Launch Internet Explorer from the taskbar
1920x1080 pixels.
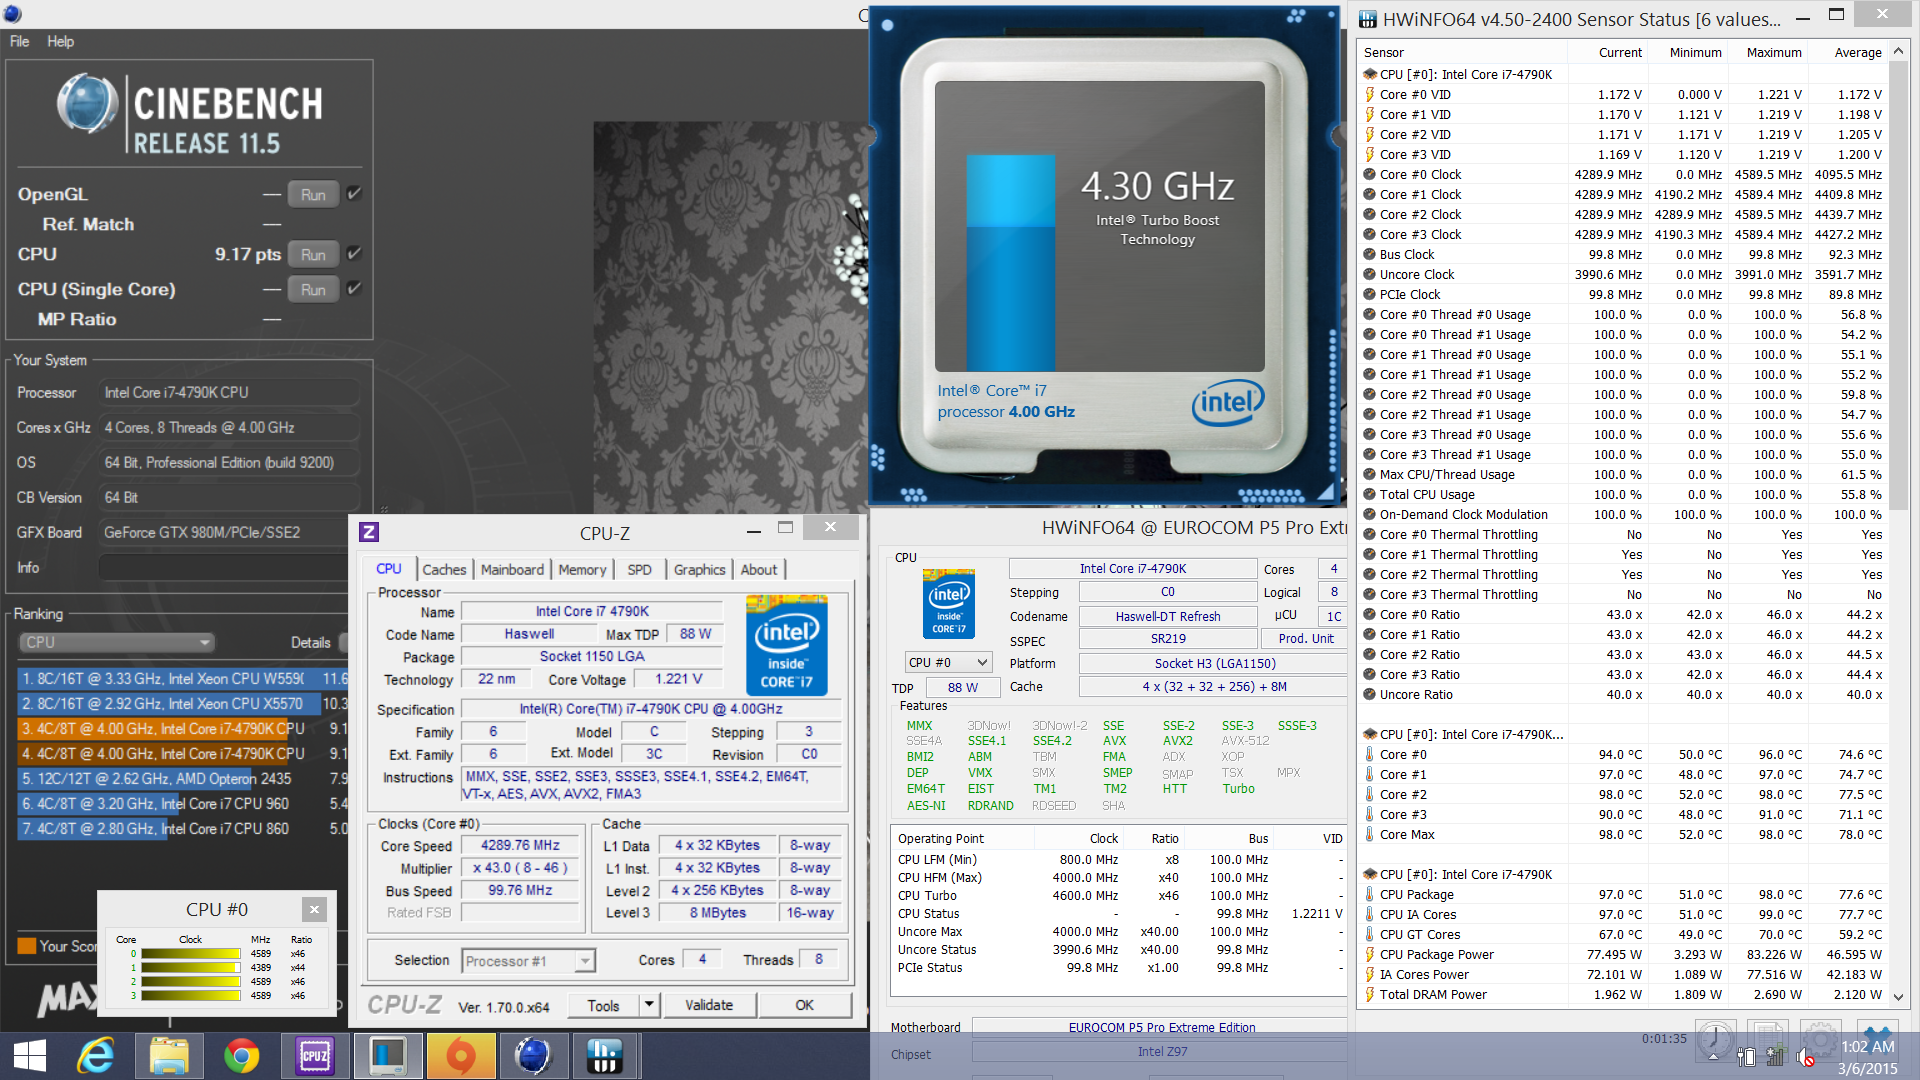pos(97,1056)
